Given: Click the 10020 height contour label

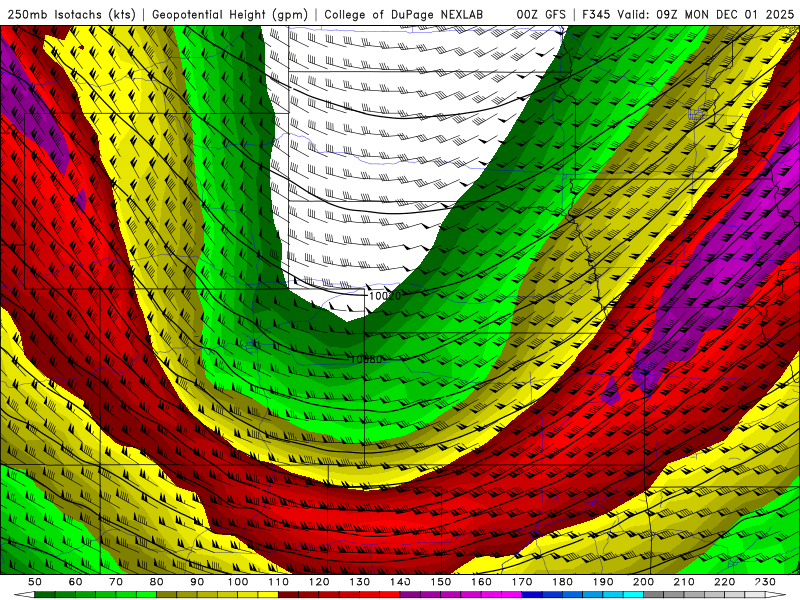Looking at the screenshot, I should click(385, 296).
